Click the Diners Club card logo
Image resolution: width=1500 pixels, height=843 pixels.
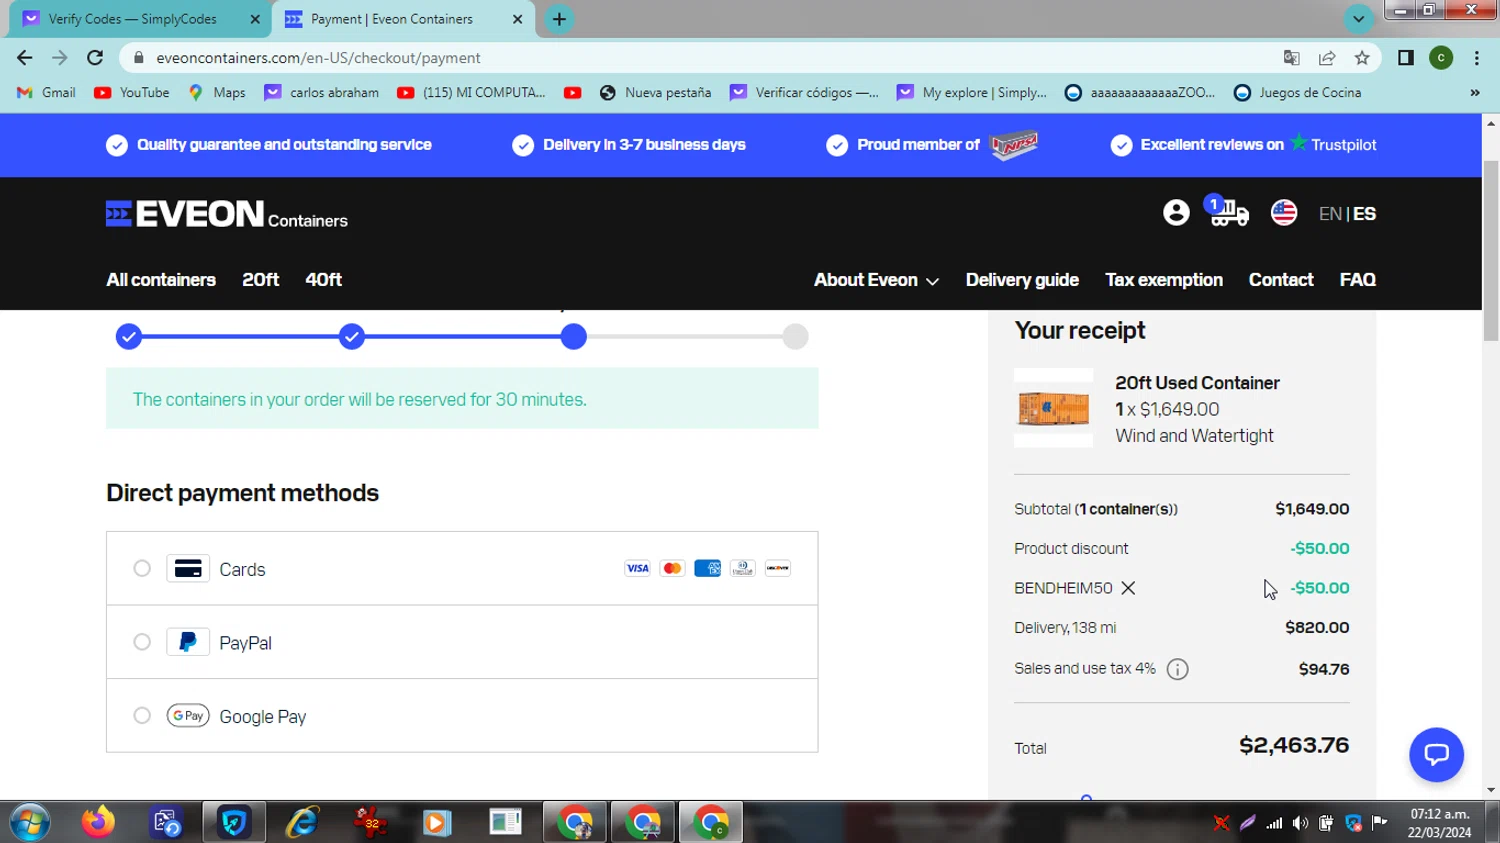coord(742,568)
